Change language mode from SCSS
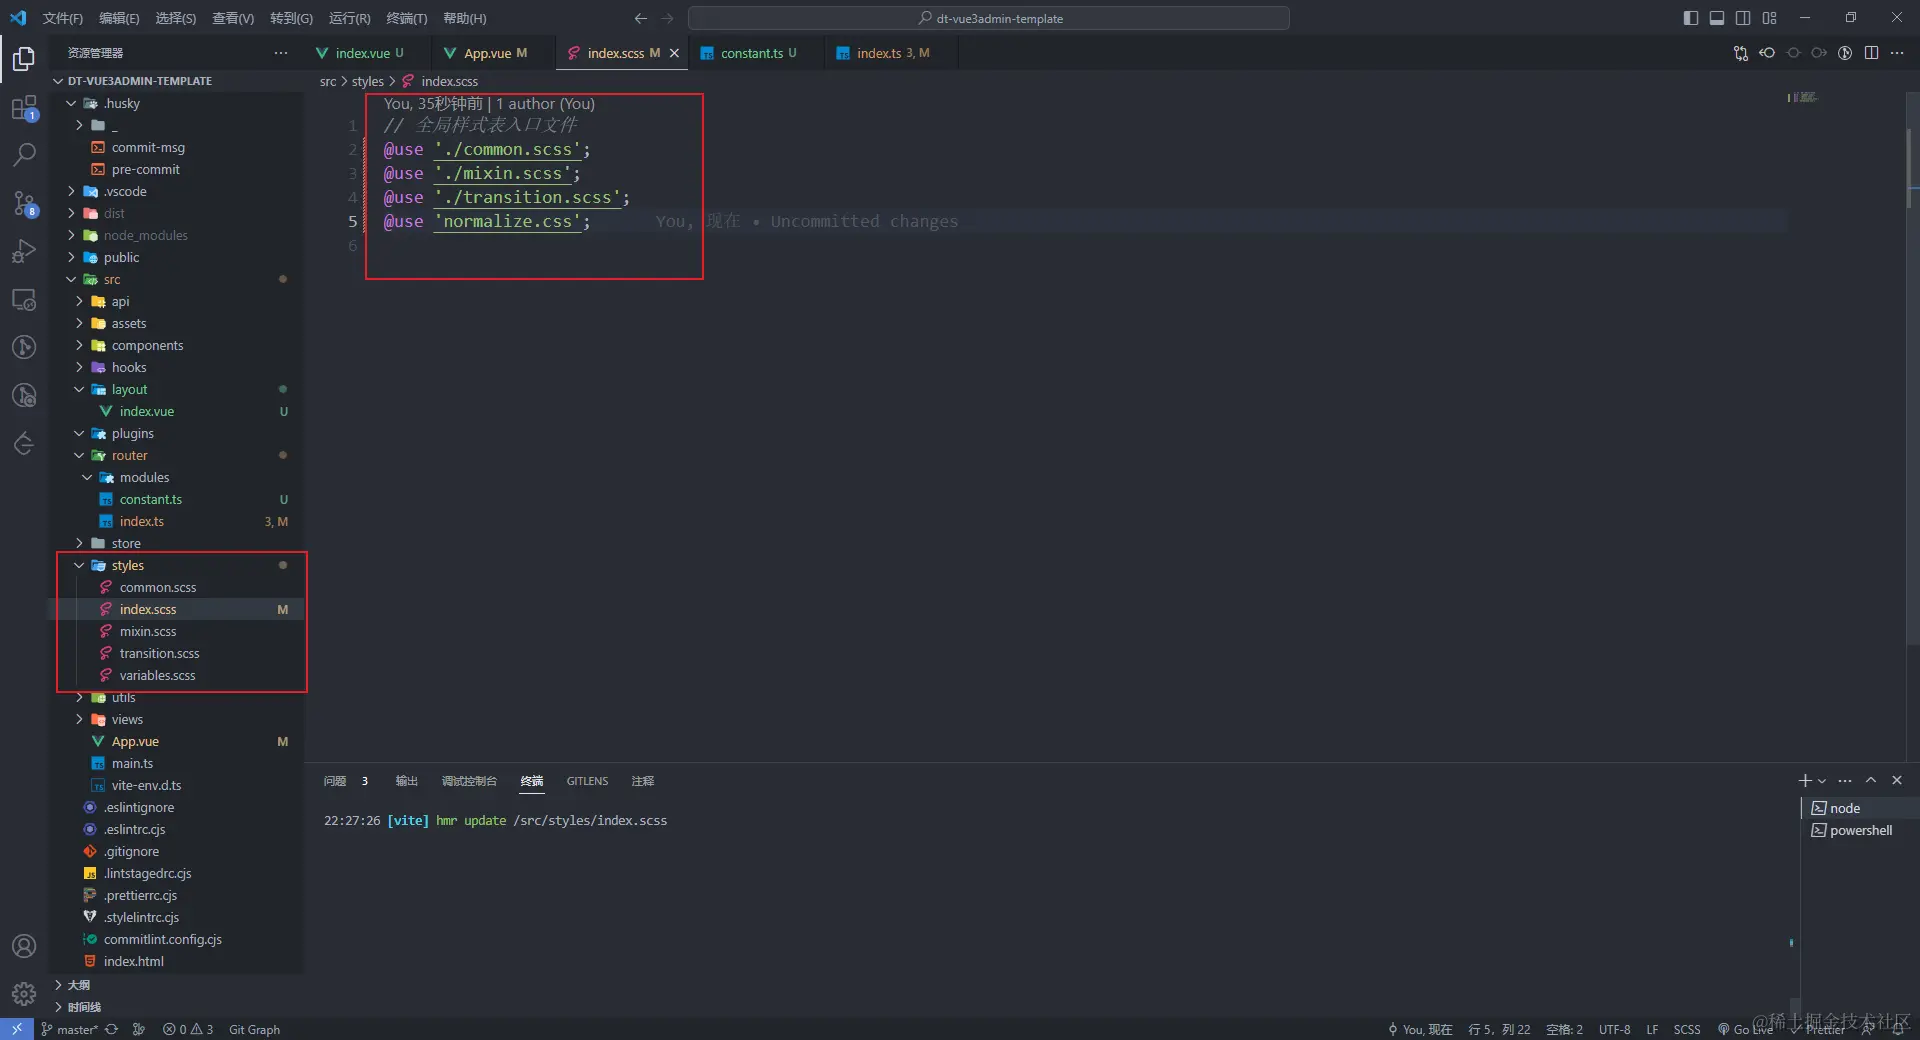This screenshot has width=1920, height=1040. (x=1687, y=1029)
